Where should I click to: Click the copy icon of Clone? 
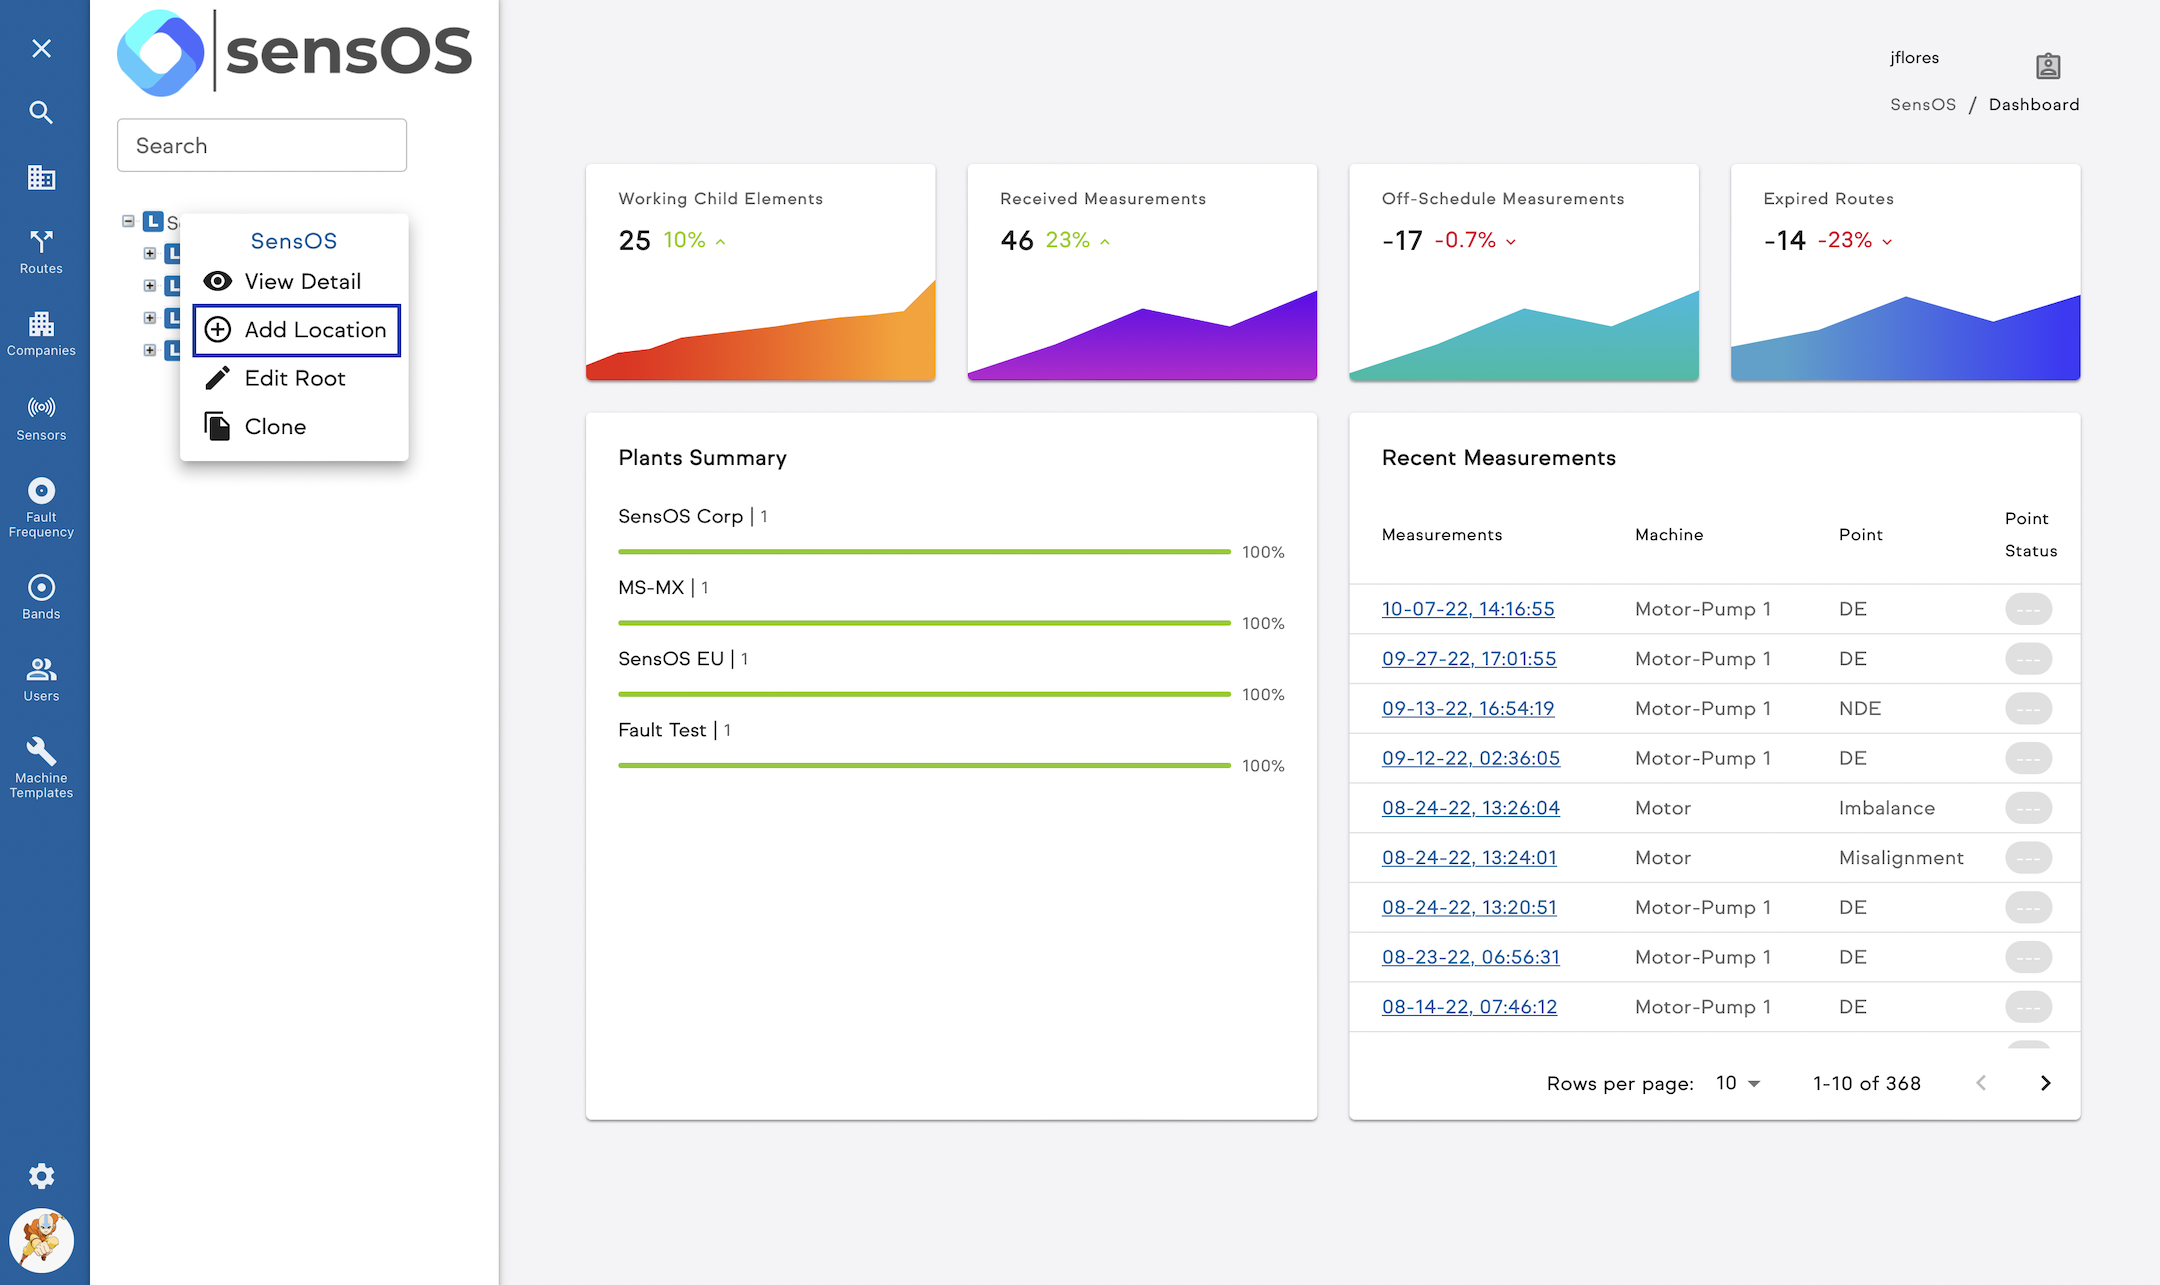pyautogui.click(x=217, y=426)
